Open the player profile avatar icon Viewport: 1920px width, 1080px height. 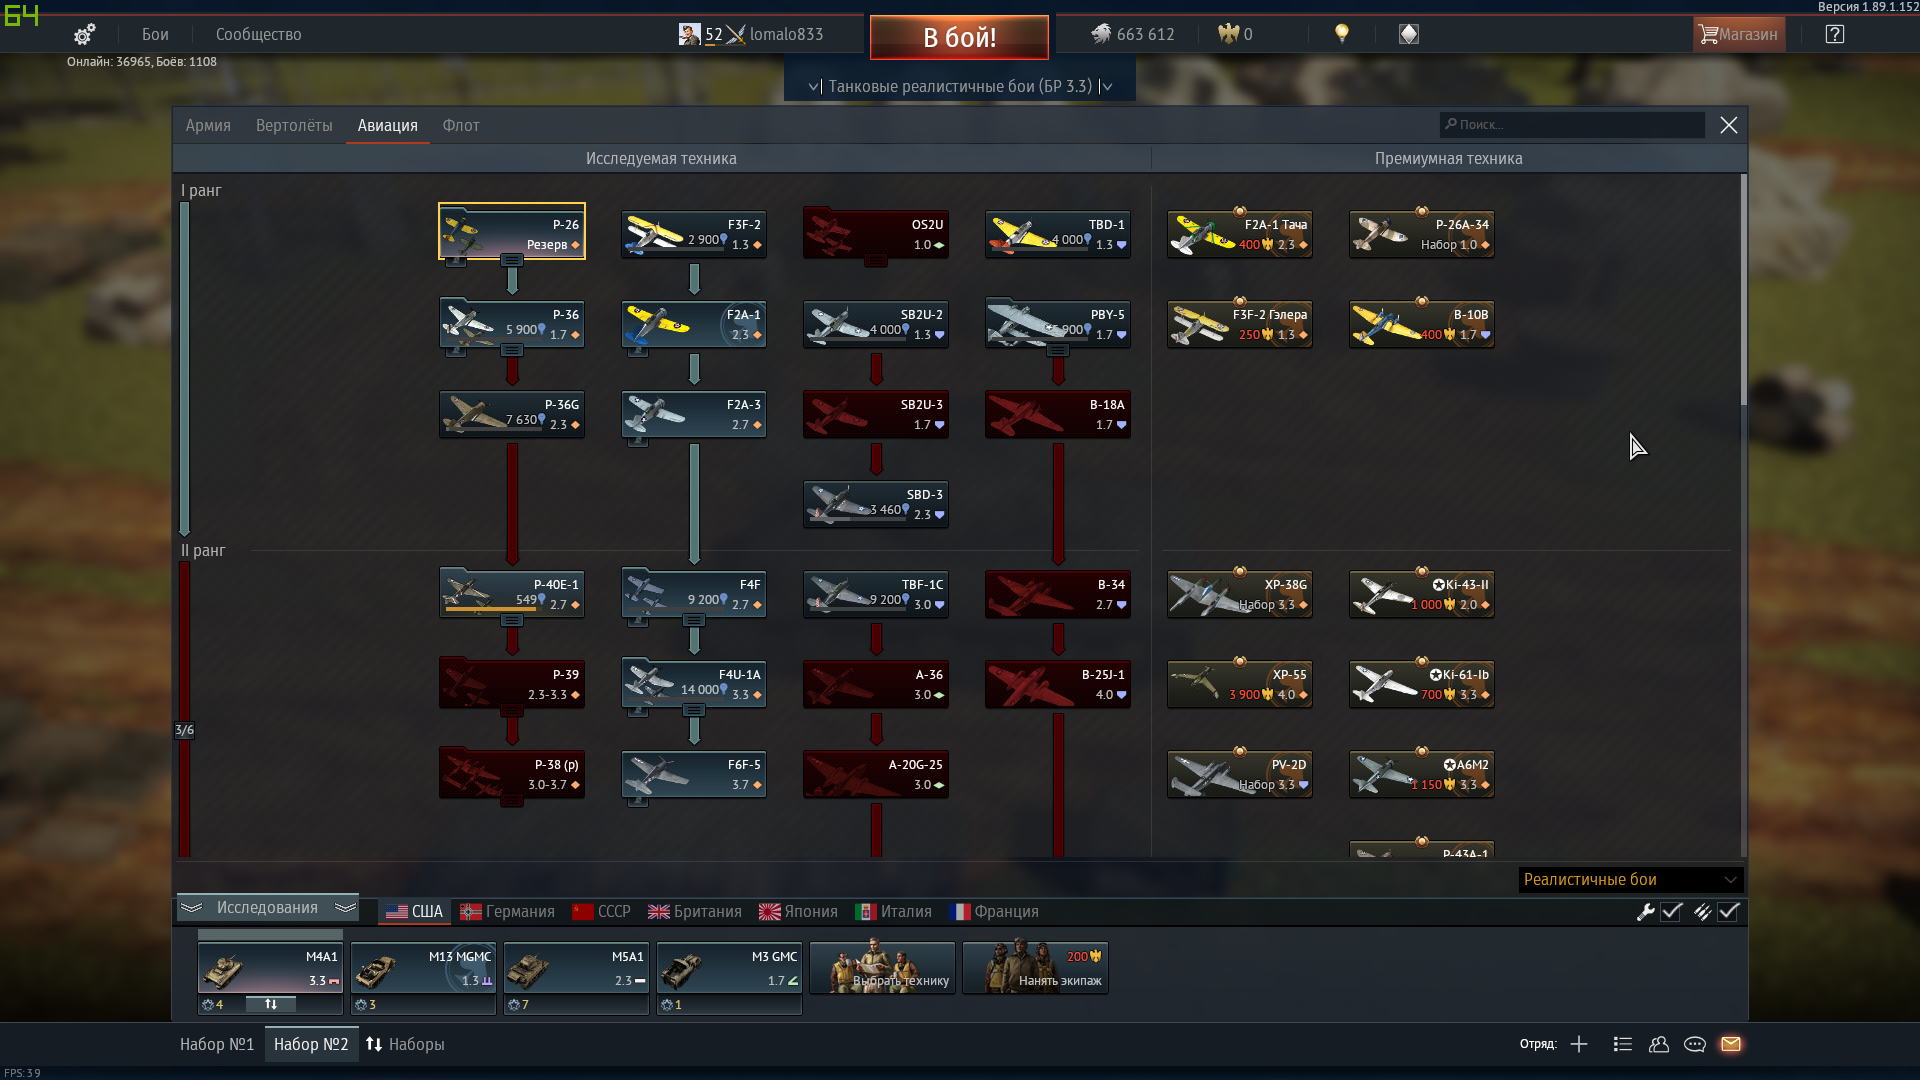(x=689, y=34)
